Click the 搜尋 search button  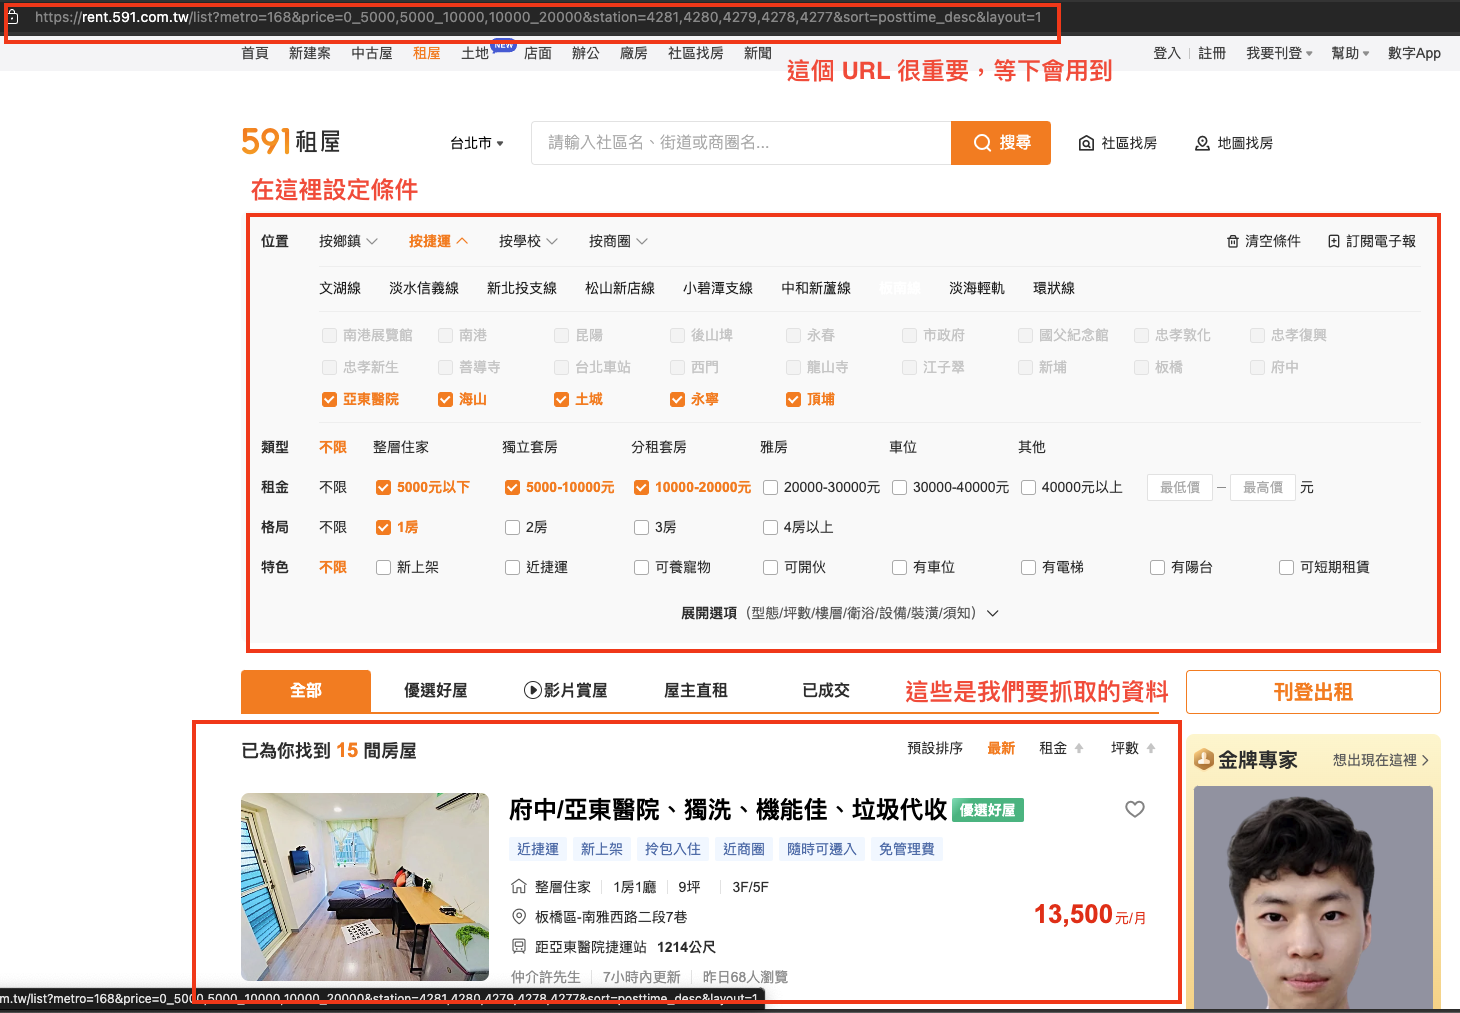click(x=1001, y=143)
